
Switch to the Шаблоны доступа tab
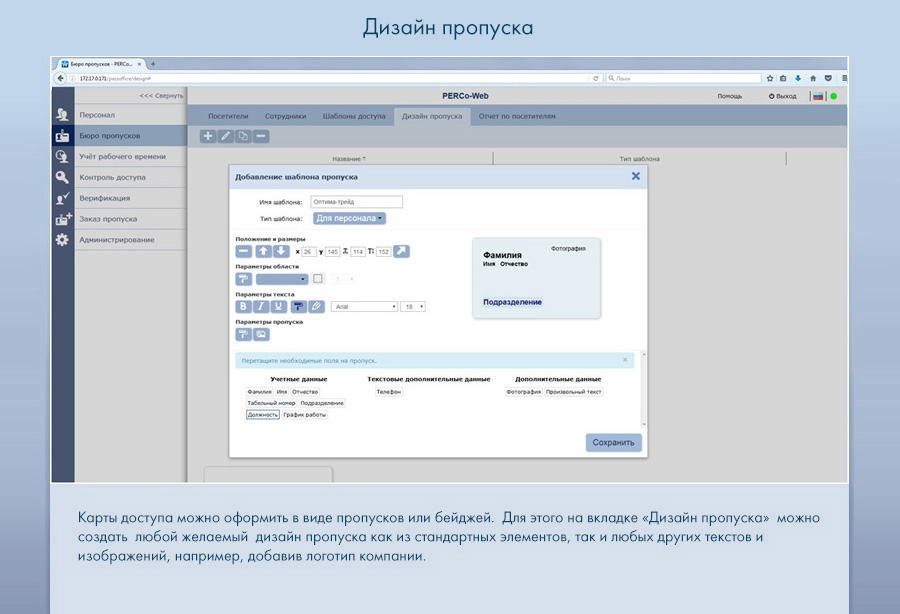[x=353, y=116]
